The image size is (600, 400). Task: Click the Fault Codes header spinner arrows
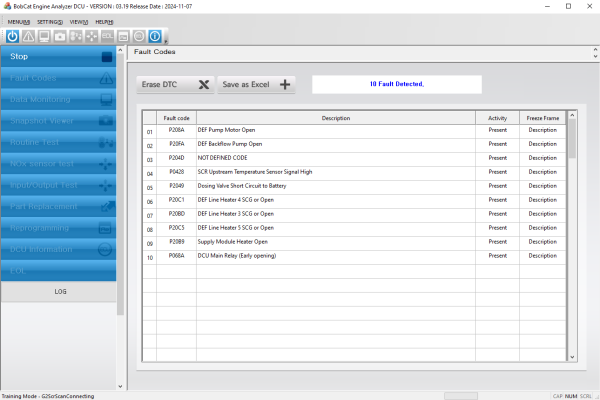pos(595,53)
